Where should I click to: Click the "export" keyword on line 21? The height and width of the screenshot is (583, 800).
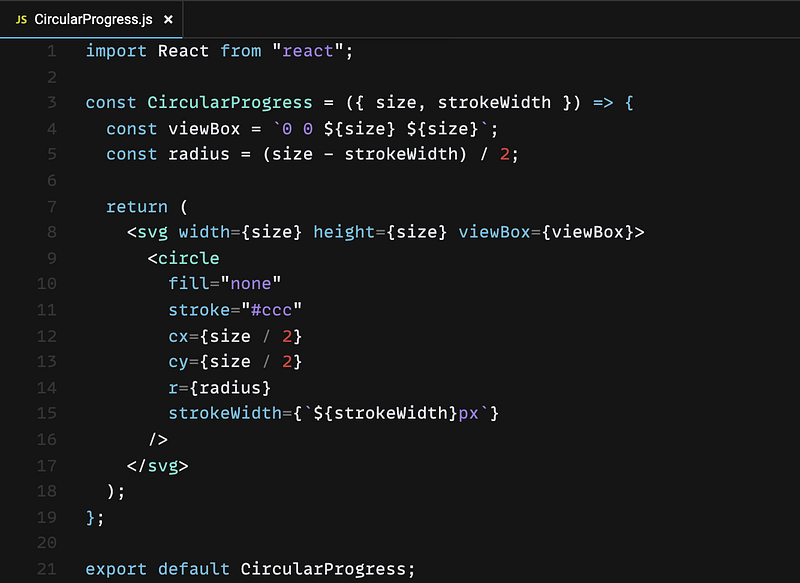click(x=116, y=569)
